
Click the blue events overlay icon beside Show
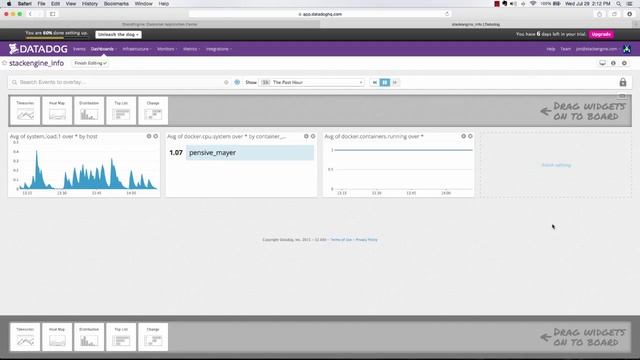237,82
